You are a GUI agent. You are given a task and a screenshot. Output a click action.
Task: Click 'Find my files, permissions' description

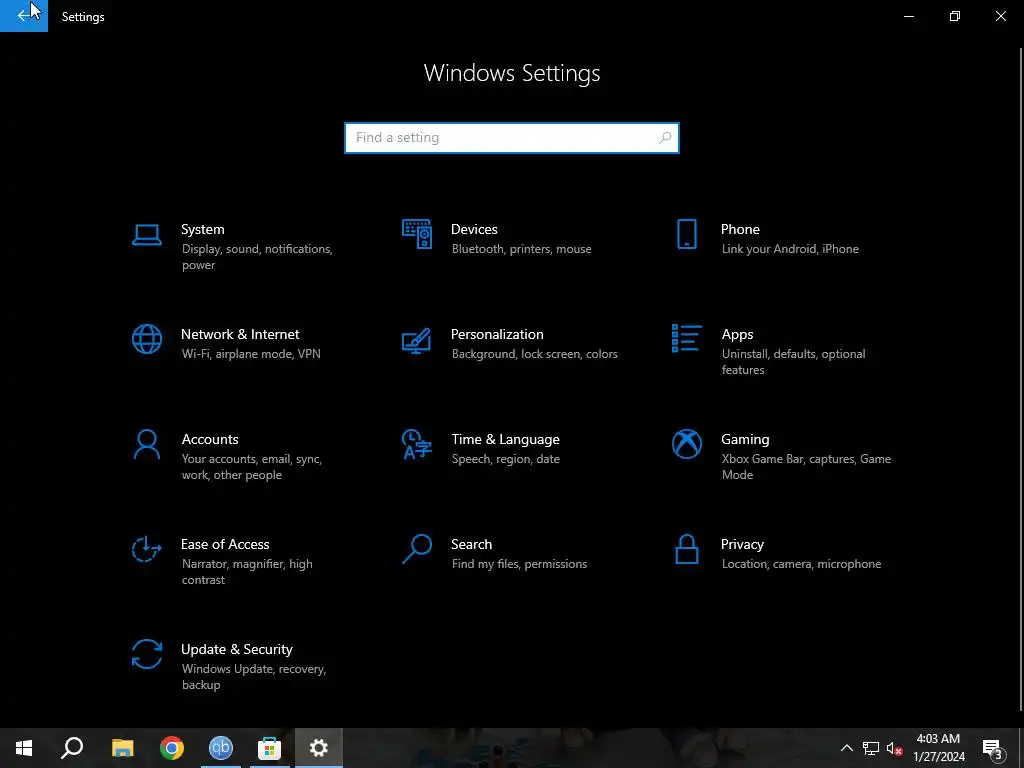(x=519, y=564)
